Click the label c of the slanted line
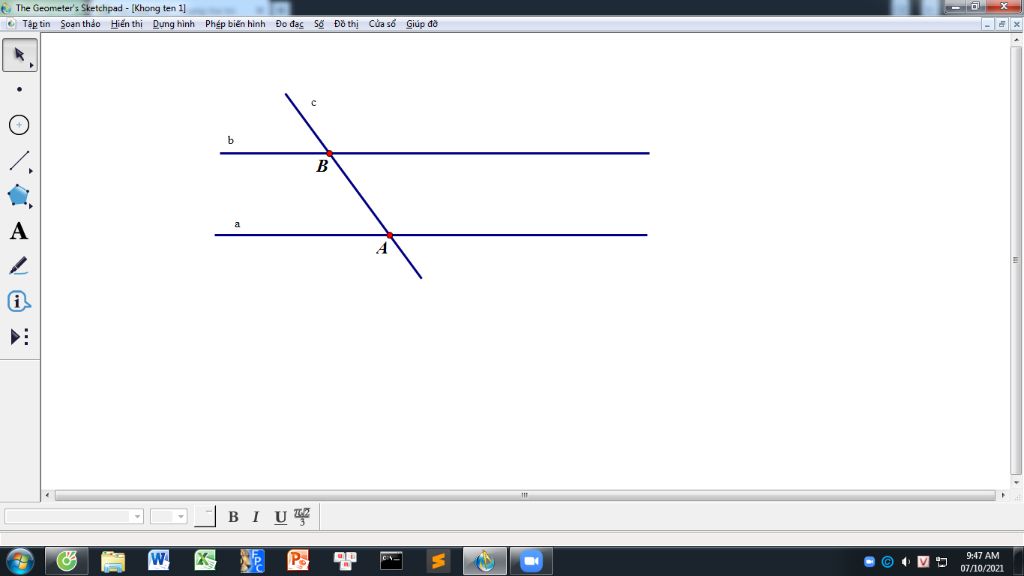 click(x=313, y=103)
